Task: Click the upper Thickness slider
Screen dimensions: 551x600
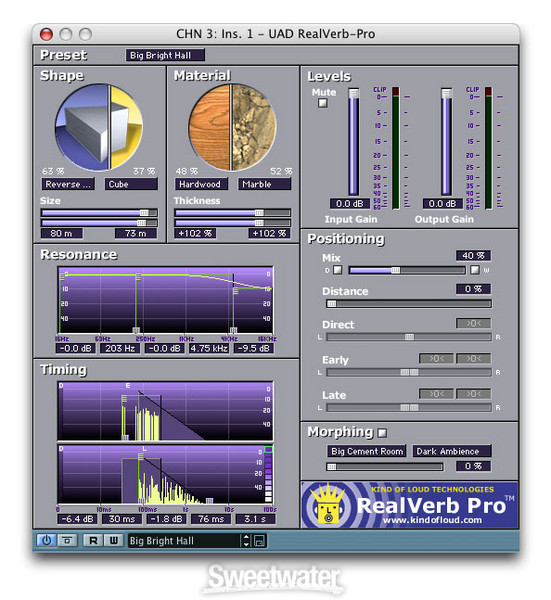Action: [x=232, y=213]
